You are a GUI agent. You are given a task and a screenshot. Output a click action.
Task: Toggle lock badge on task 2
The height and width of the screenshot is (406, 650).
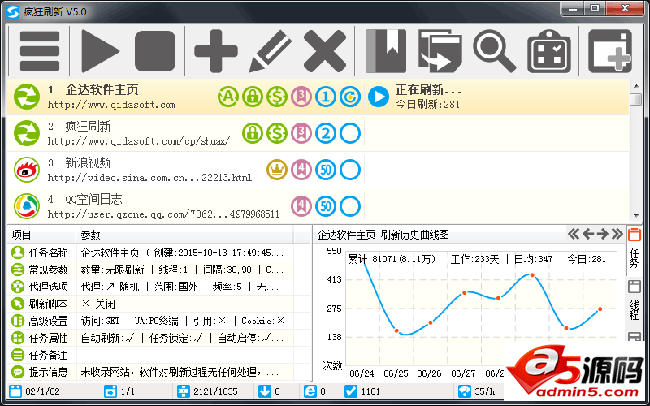[x=252, y=133]
